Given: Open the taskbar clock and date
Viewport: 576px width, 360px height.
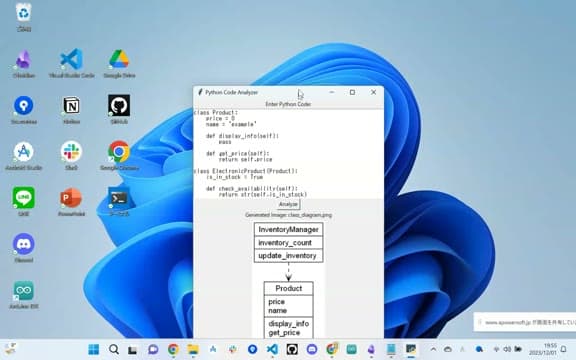Looking at the screenshot, I should [543, 349].
